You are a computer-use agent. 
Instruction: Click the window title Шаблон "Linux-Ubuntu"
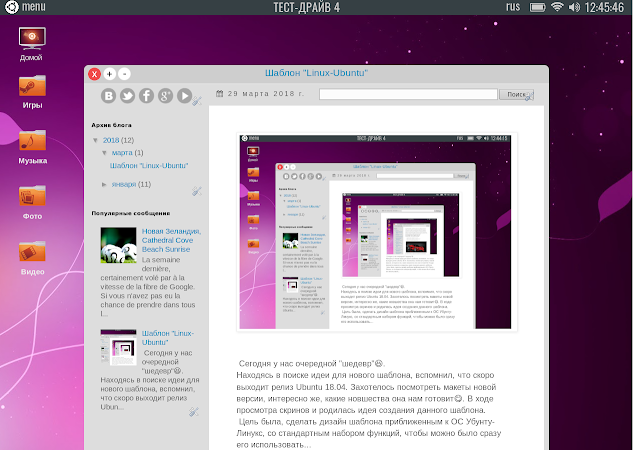[x=316, y=73]
